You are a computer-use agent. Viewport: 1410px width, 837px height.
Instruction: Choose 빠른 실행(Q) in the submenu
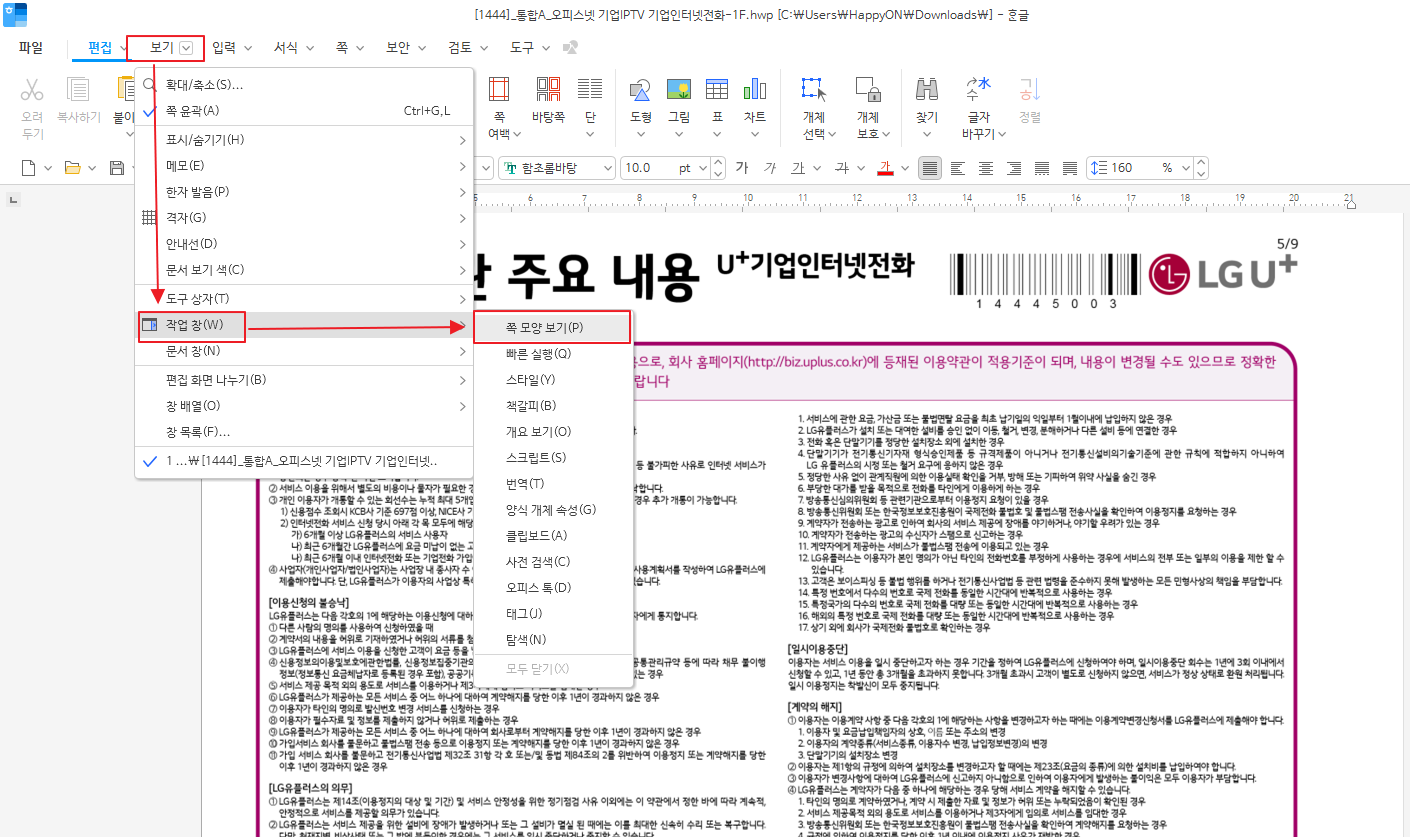[552, 353]
